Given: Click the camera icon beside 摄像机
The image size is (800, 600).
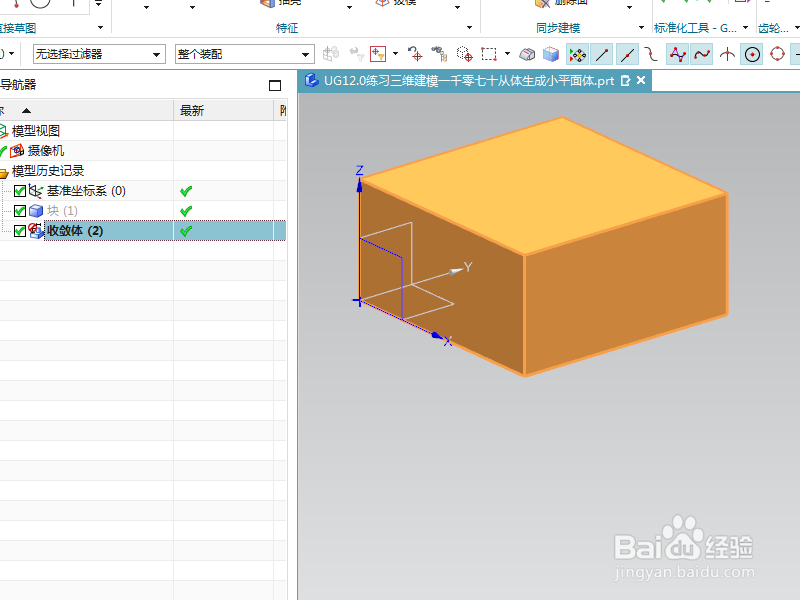Looking at the screenshot, I should pos(17,151).
